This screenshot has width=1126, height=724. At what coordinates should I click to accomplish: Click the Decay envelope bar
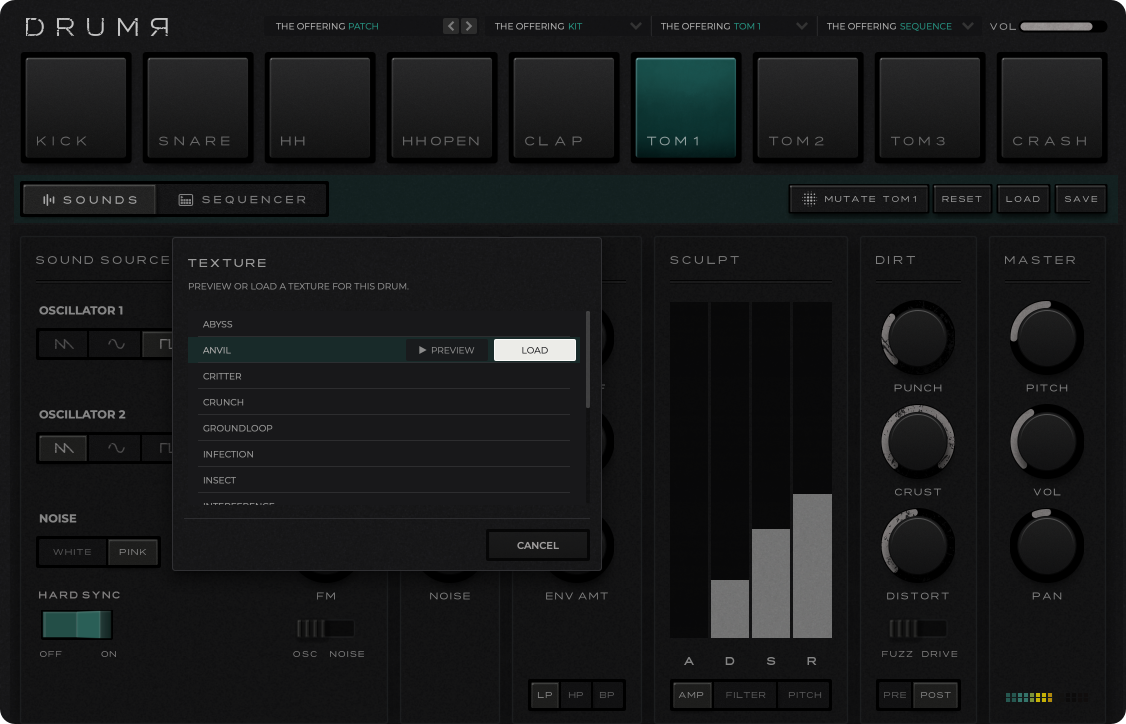(x=730, y=470)
